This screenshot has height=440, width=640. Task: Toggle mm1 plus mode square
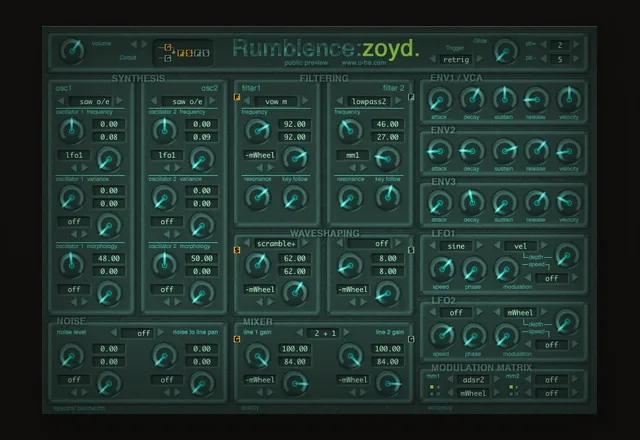[432, 387]
